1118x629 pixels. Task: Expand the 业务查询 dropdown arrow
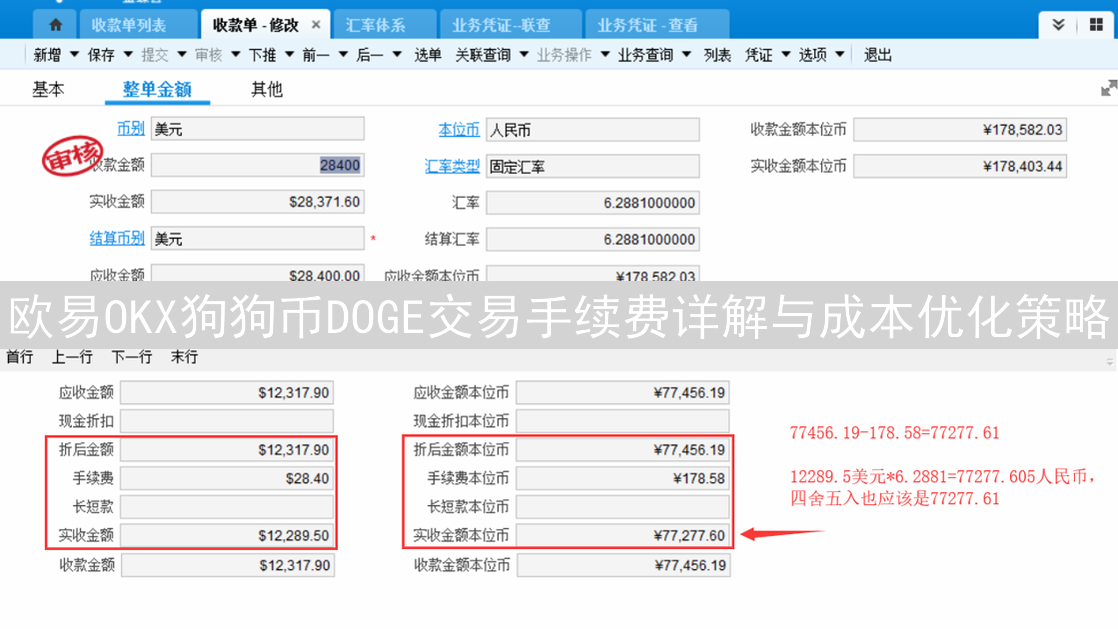click(687, 55)
